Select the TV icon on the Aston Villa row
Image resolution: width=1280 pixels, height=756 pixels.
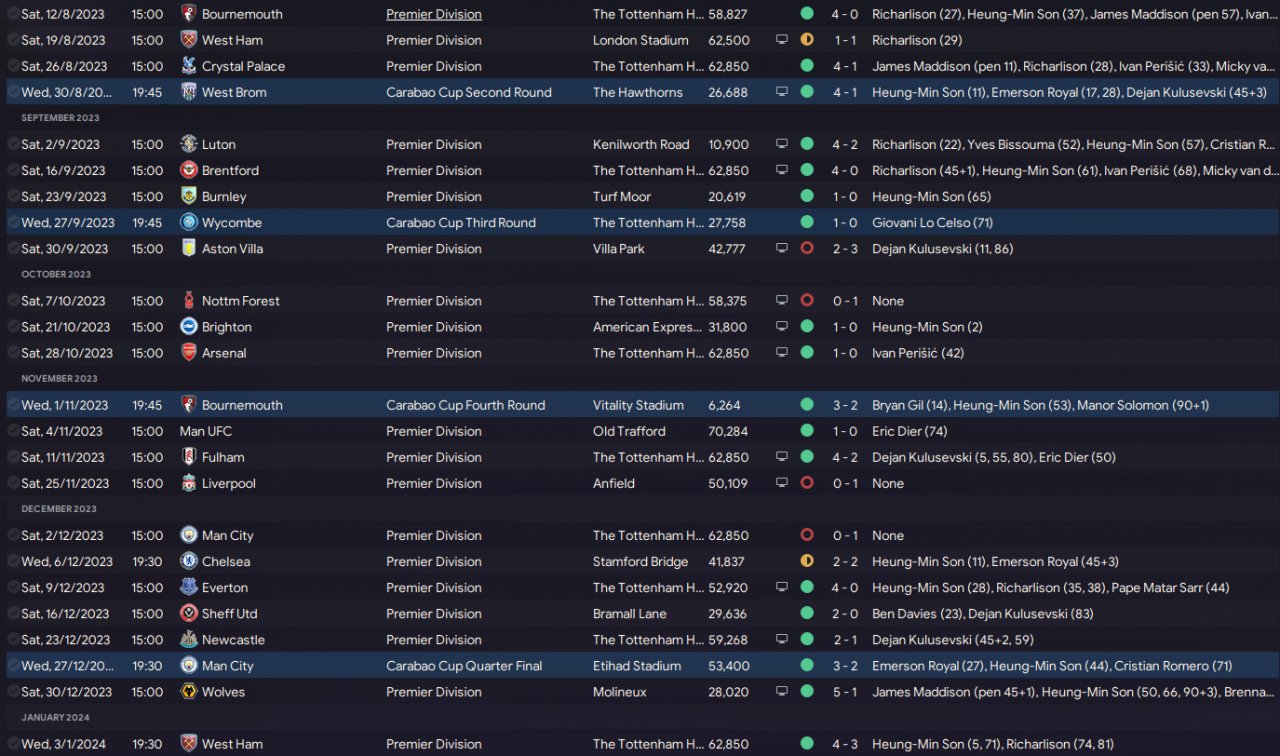(x=782, y=248)
